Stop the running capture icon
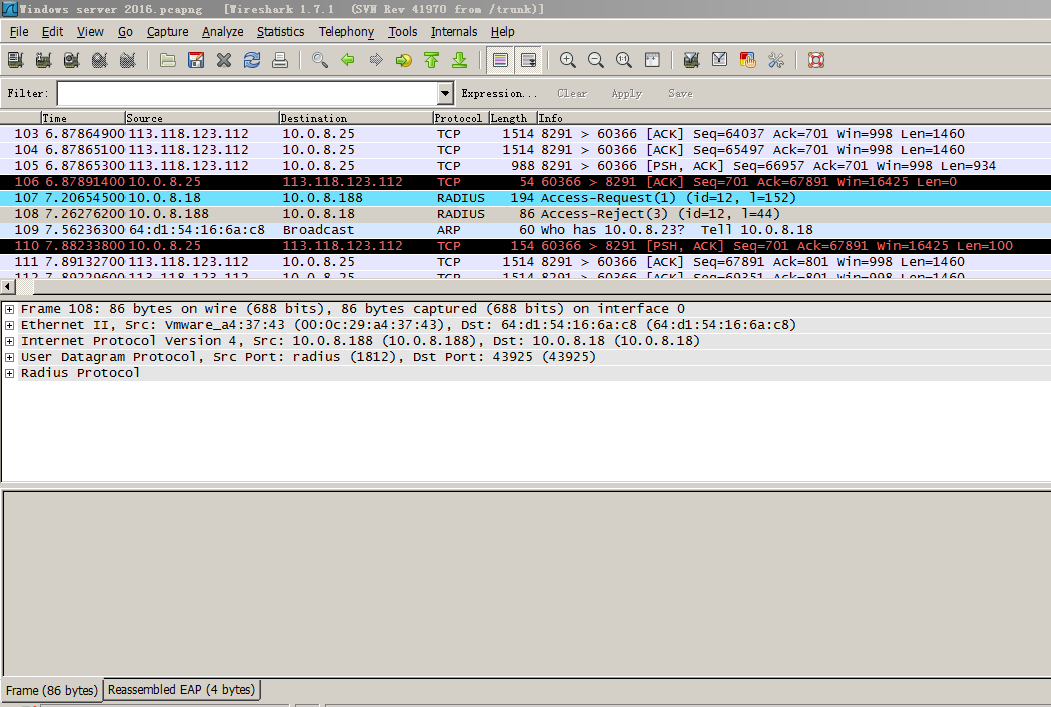Viewport: 1051px width, 707px height. point(100,60)
